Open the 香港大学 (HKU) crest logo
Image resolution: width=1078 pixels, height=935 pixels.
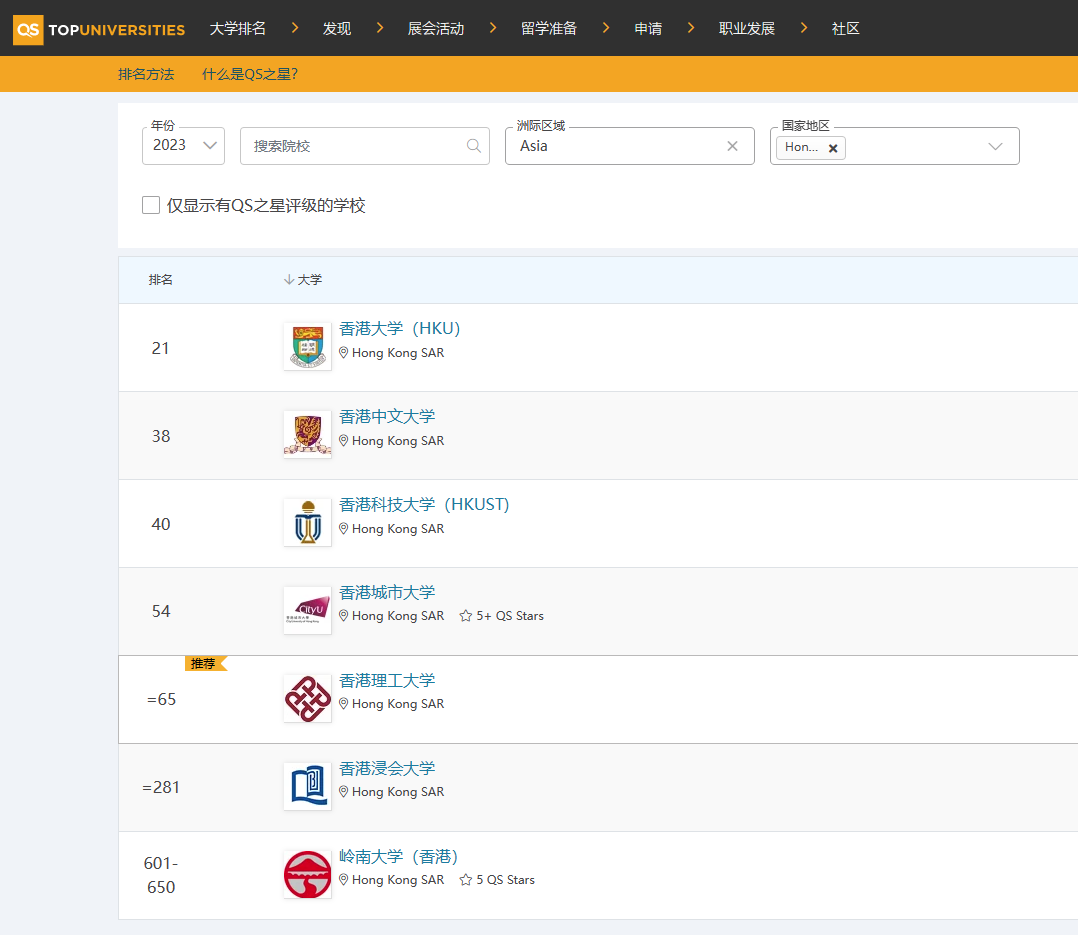[x=307, y=346]
